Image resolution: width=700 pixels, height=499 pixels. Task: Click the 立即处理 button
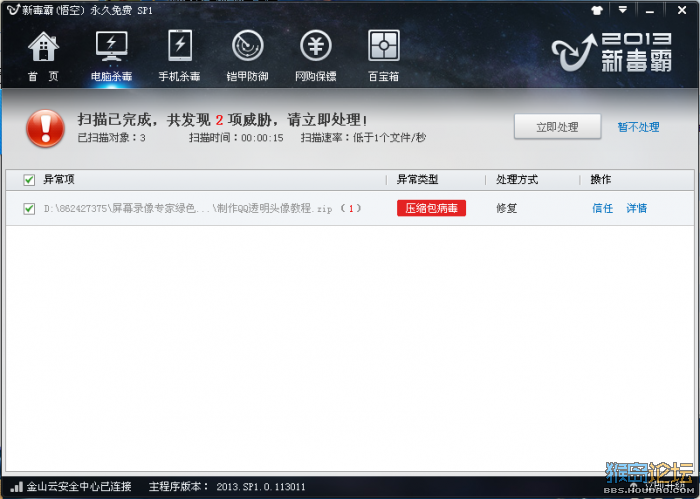click(557, 127)
